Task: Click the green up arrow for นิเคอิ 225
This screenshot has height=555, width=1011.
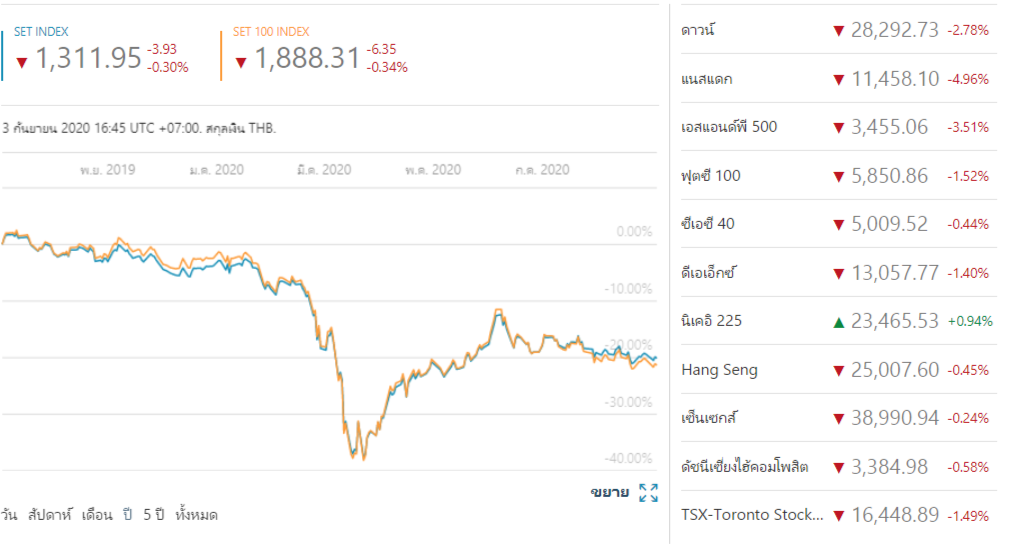Action: coord(839,321)
